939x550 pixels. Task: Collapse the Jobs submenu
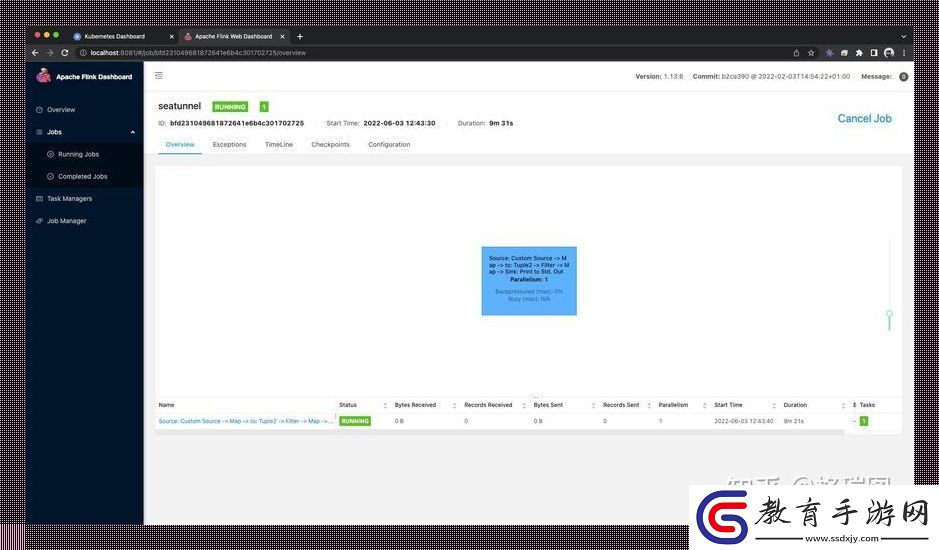pos(133,132)
